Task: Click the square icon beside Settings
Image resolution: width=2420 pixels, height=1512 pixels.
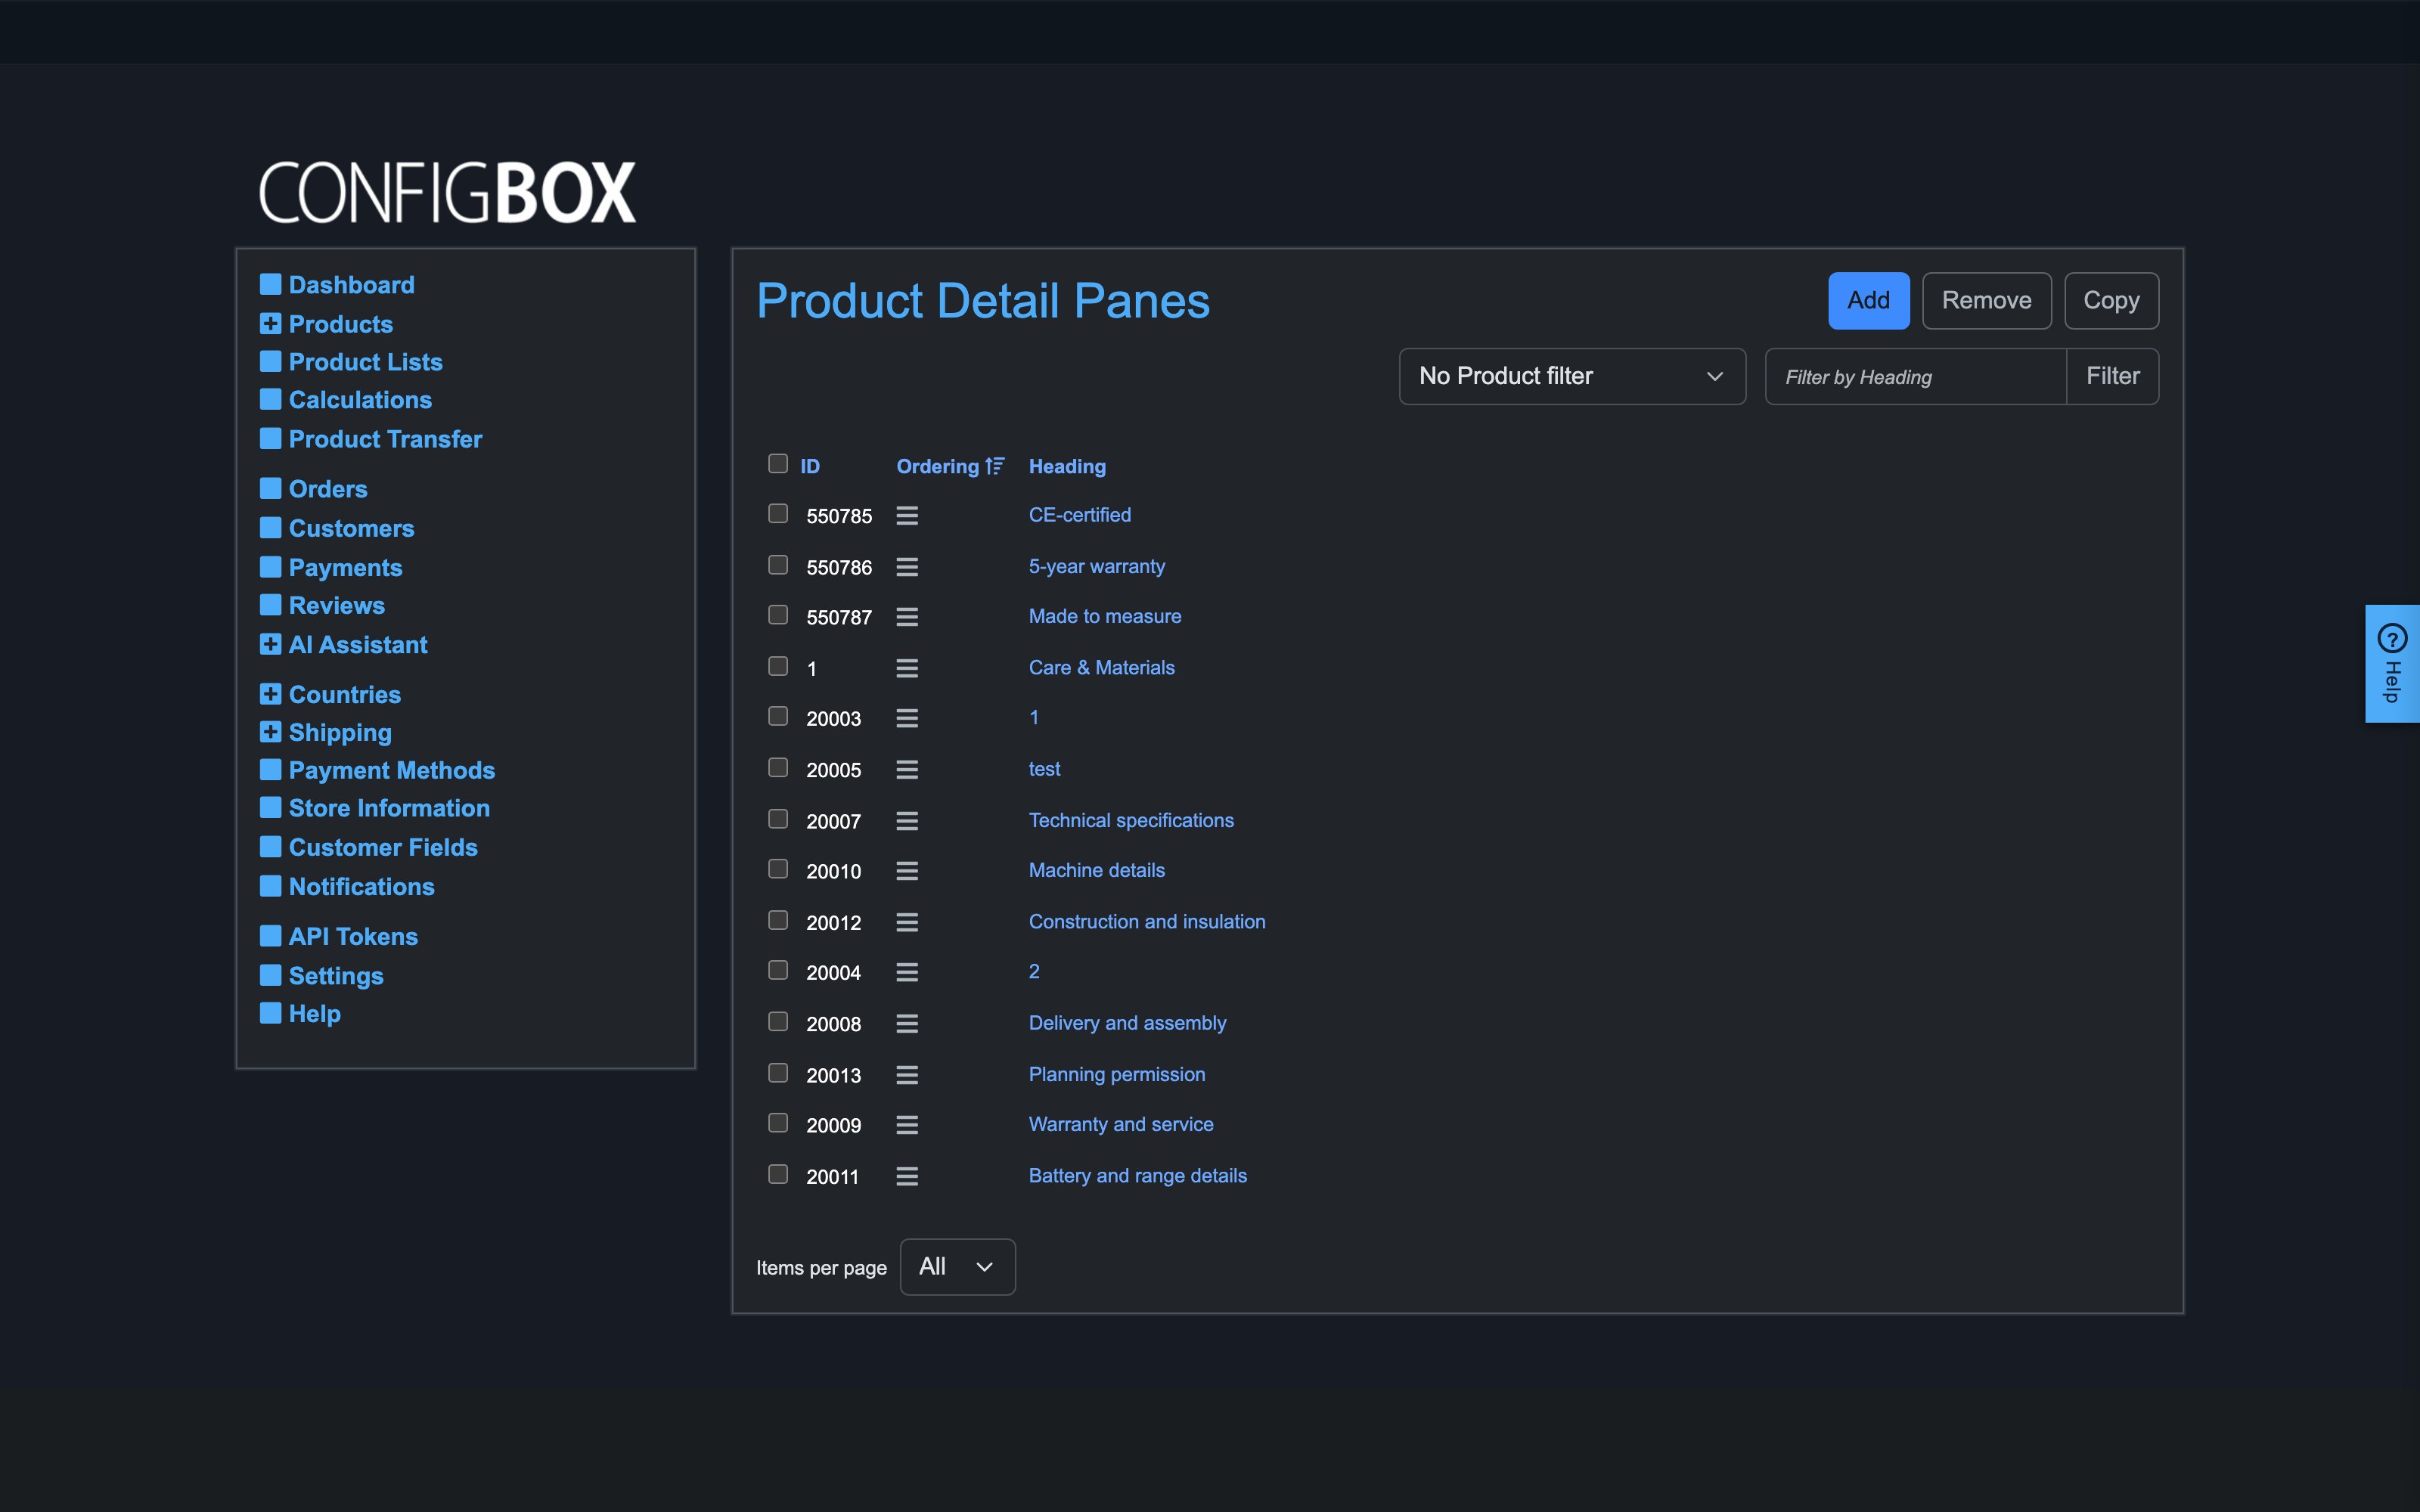Action: click(270, 975)
